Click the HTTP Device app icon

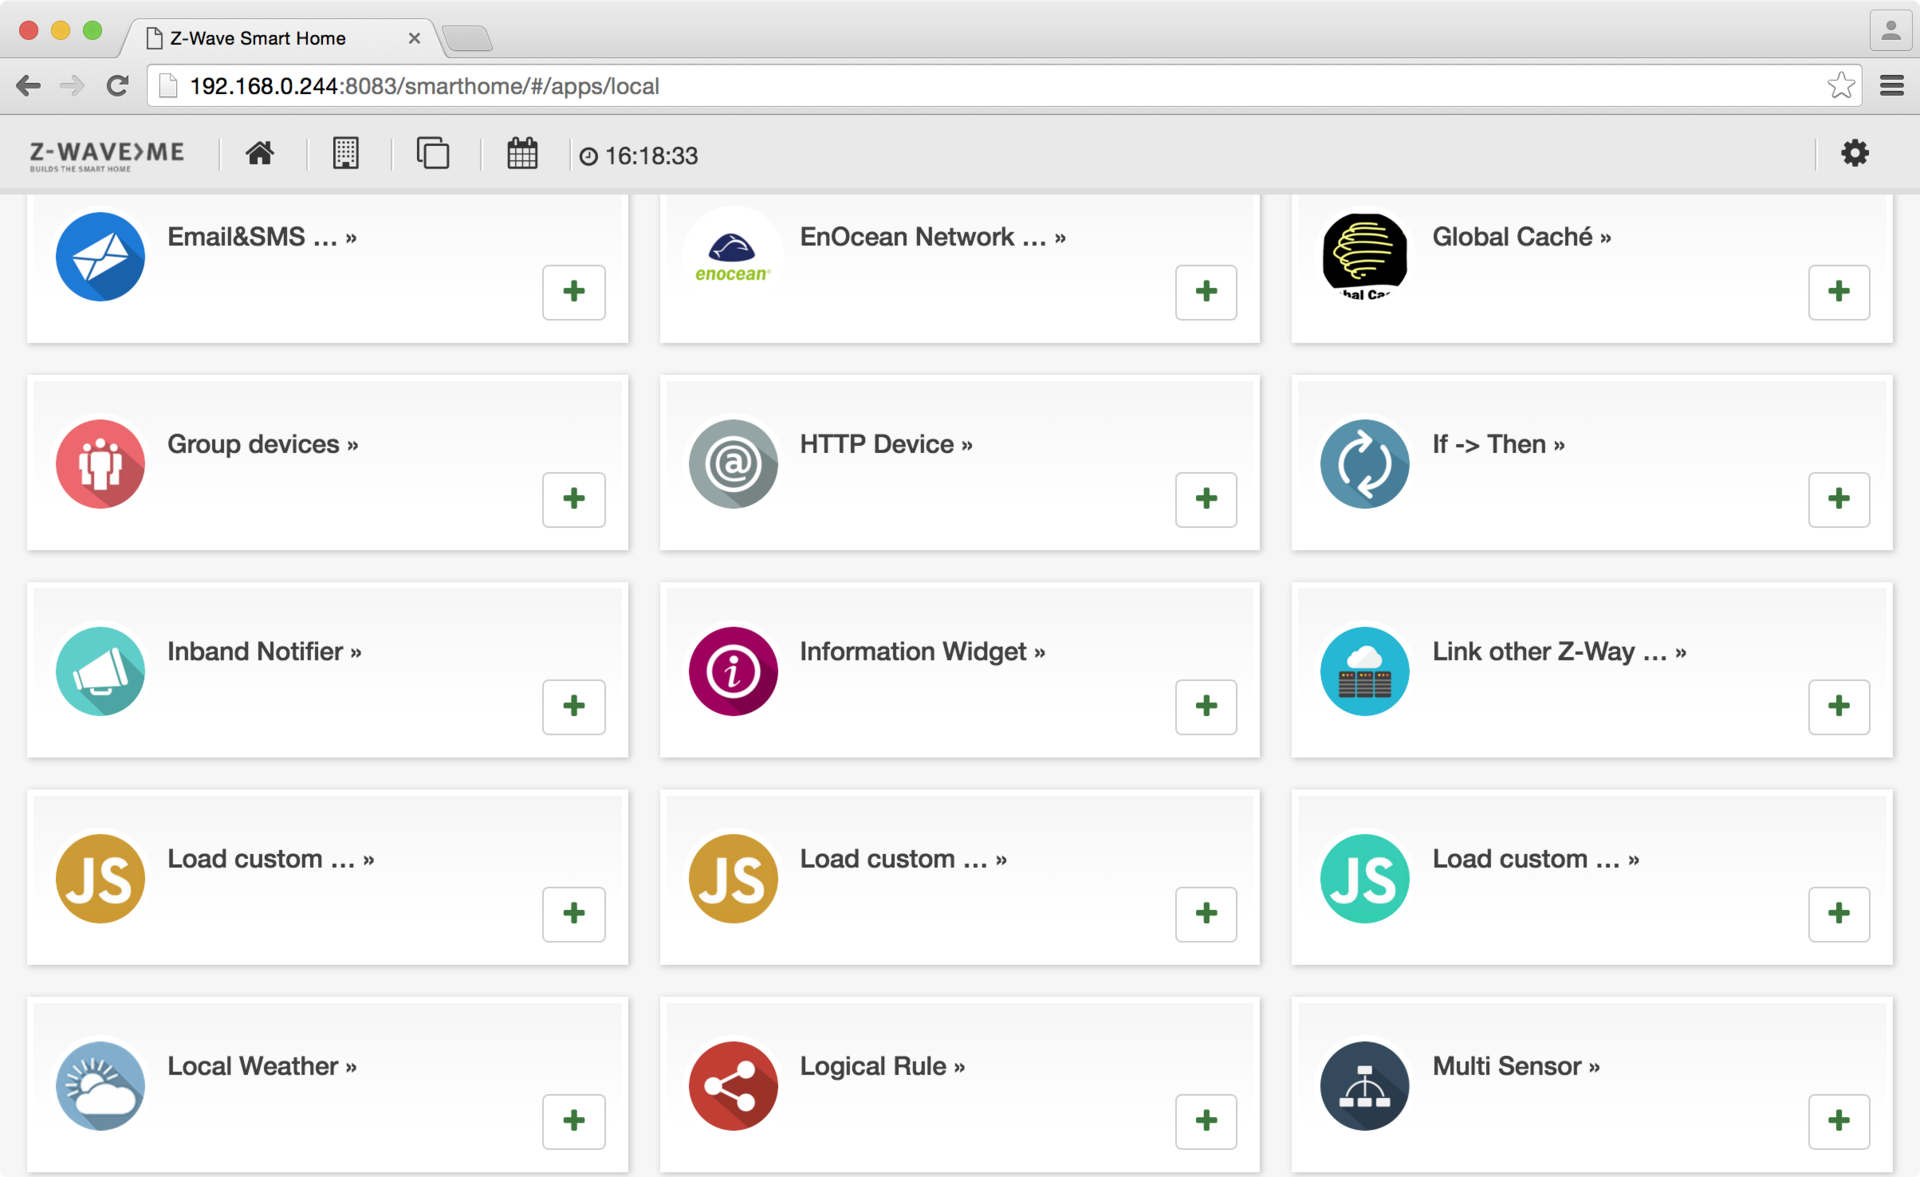point(734,460)
